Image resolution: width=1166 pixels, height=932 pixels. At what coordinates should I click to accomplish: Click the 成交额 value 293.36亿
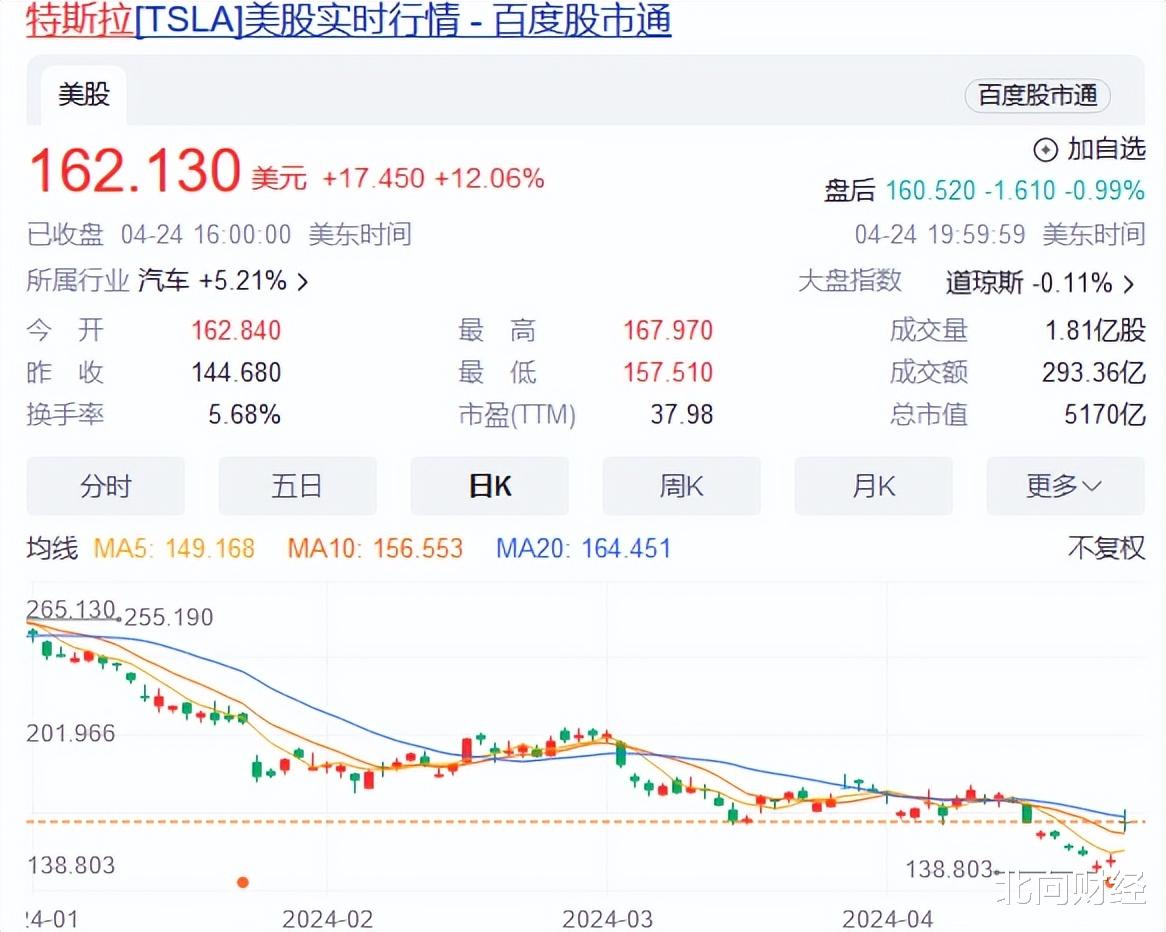click(x=1093, y=372)
